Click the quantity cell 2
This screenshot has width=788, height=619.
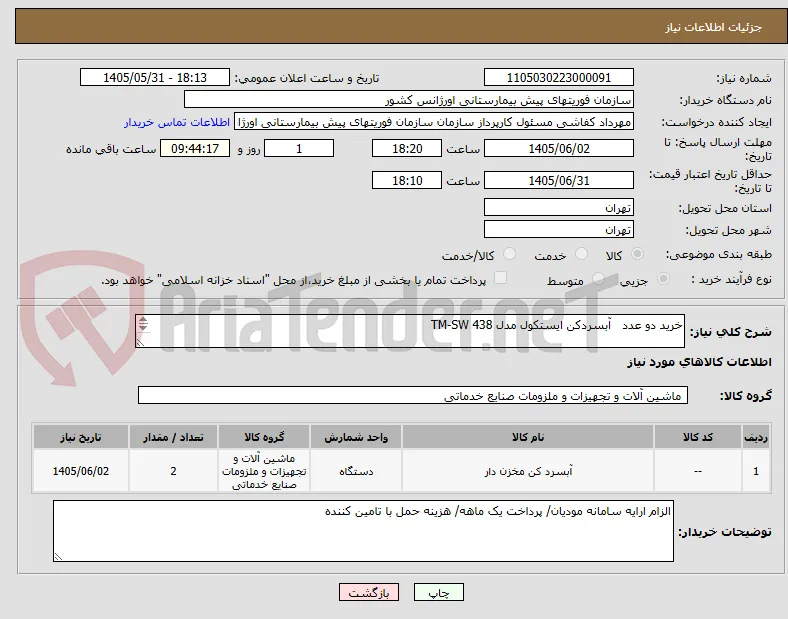(x=173, y=471)
